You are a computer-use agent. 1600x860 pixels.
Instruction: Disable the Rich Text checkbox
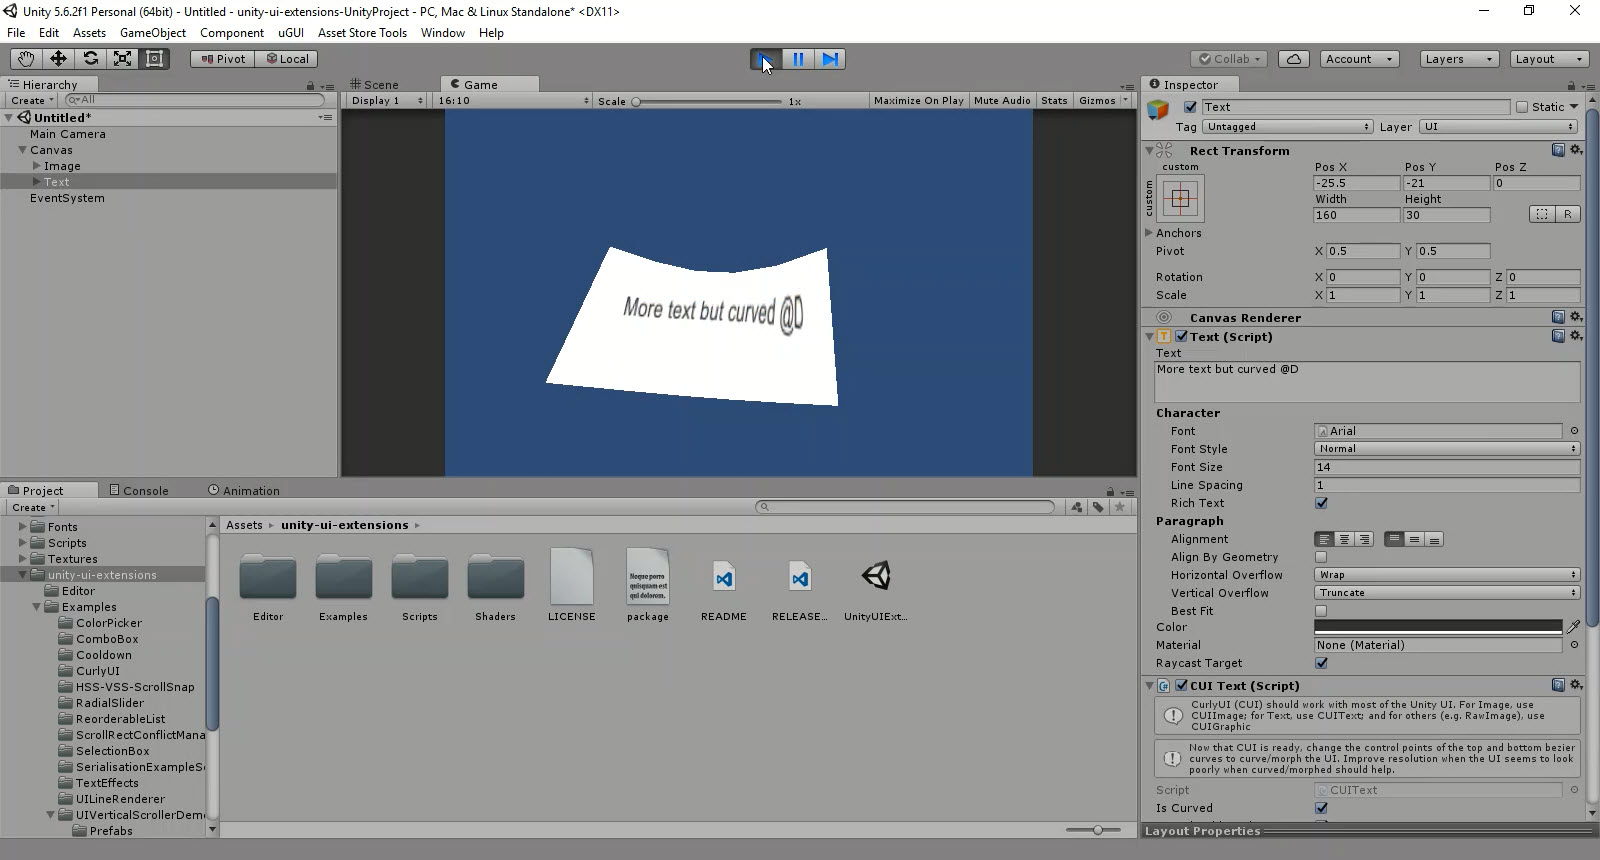pyautogui.click(x=1321, y=503)
